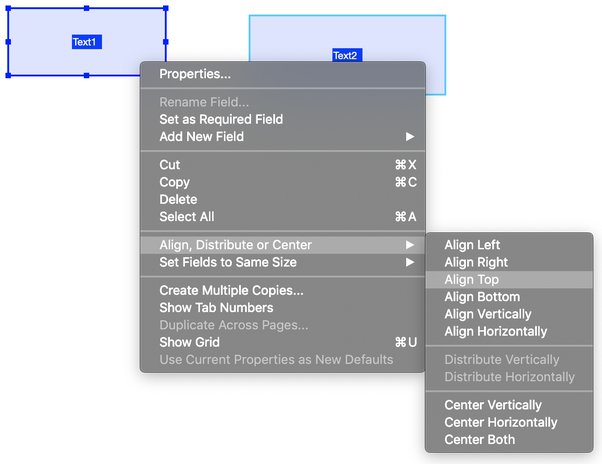The width and height of the screenshot is (602, 464).
Task: Expand the Set Fields to Same Size submenu
Action: tap(283, 262)
